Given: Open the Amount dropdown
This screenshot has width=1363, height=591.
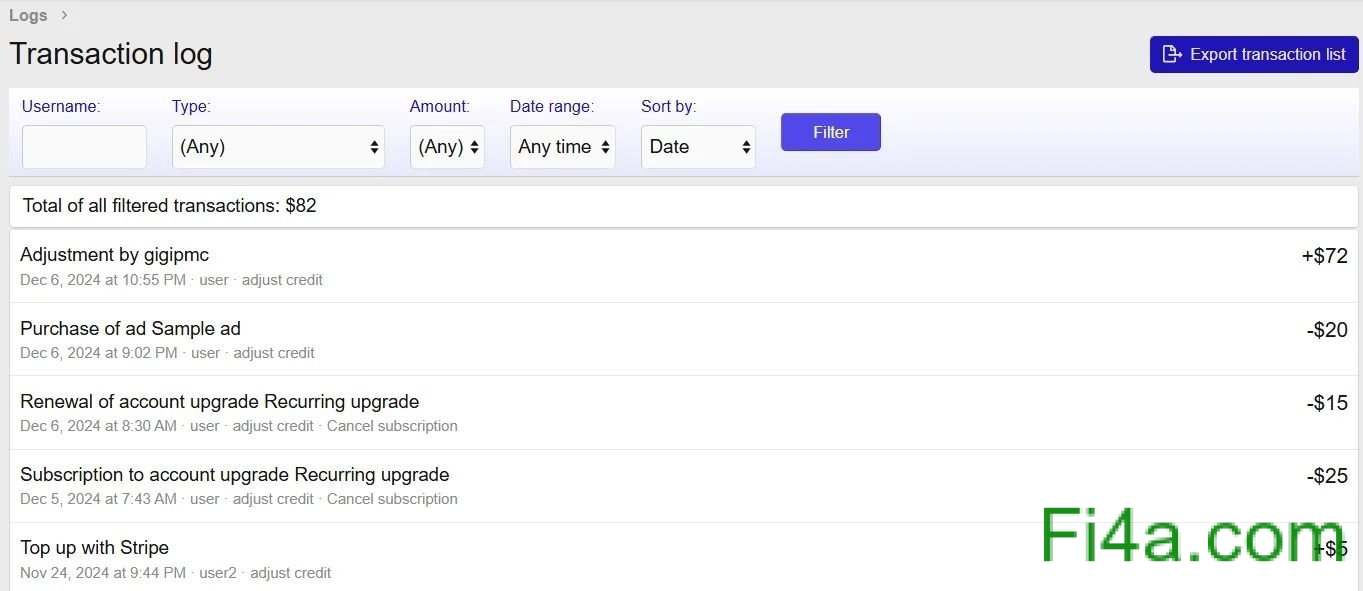Looking at the screenshot, I should coord(447,147).
